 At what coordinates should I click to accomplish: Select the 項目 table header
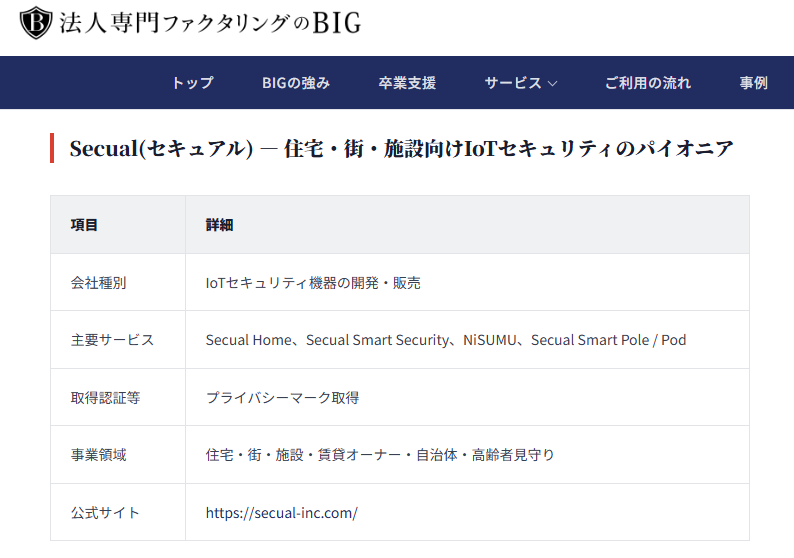tap(84, 225)
